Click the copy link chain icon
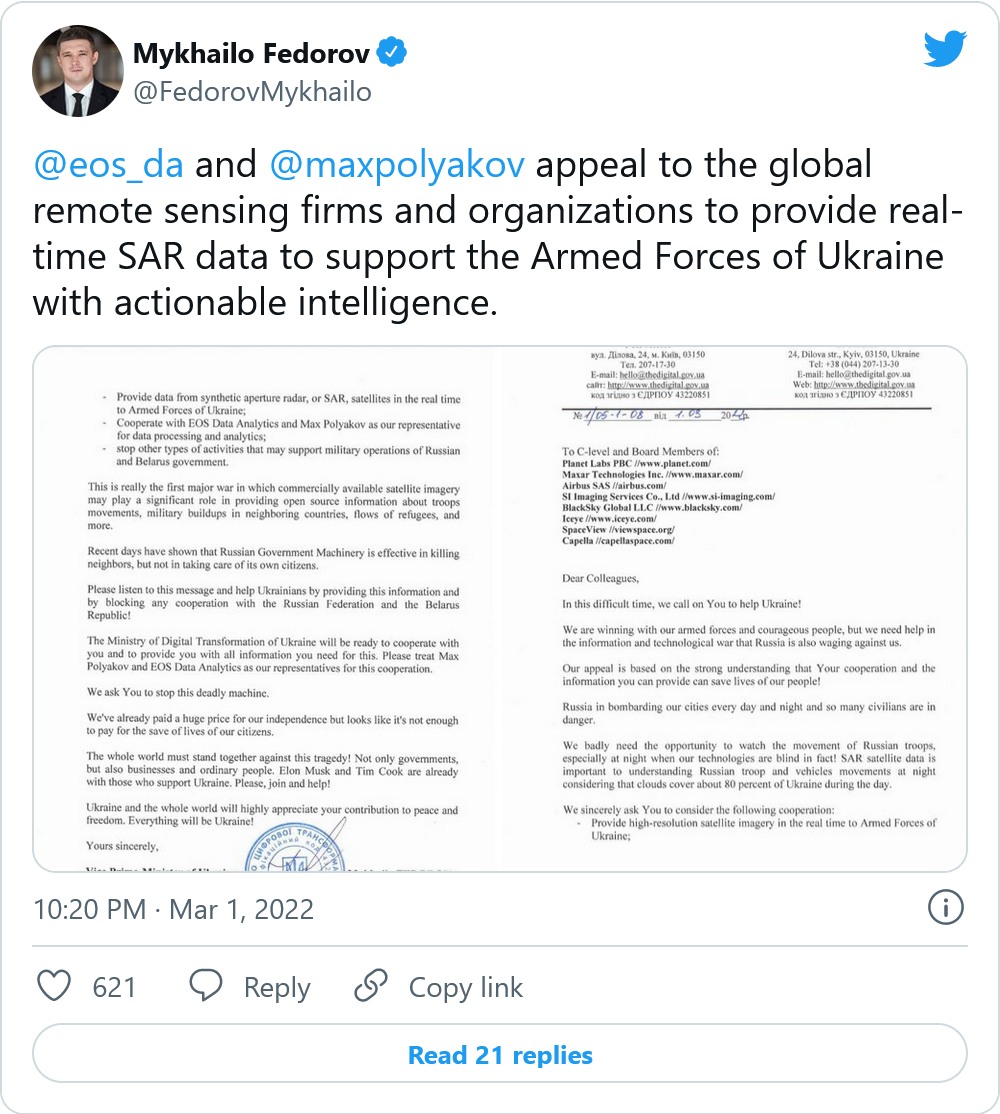 click(371, 987)
